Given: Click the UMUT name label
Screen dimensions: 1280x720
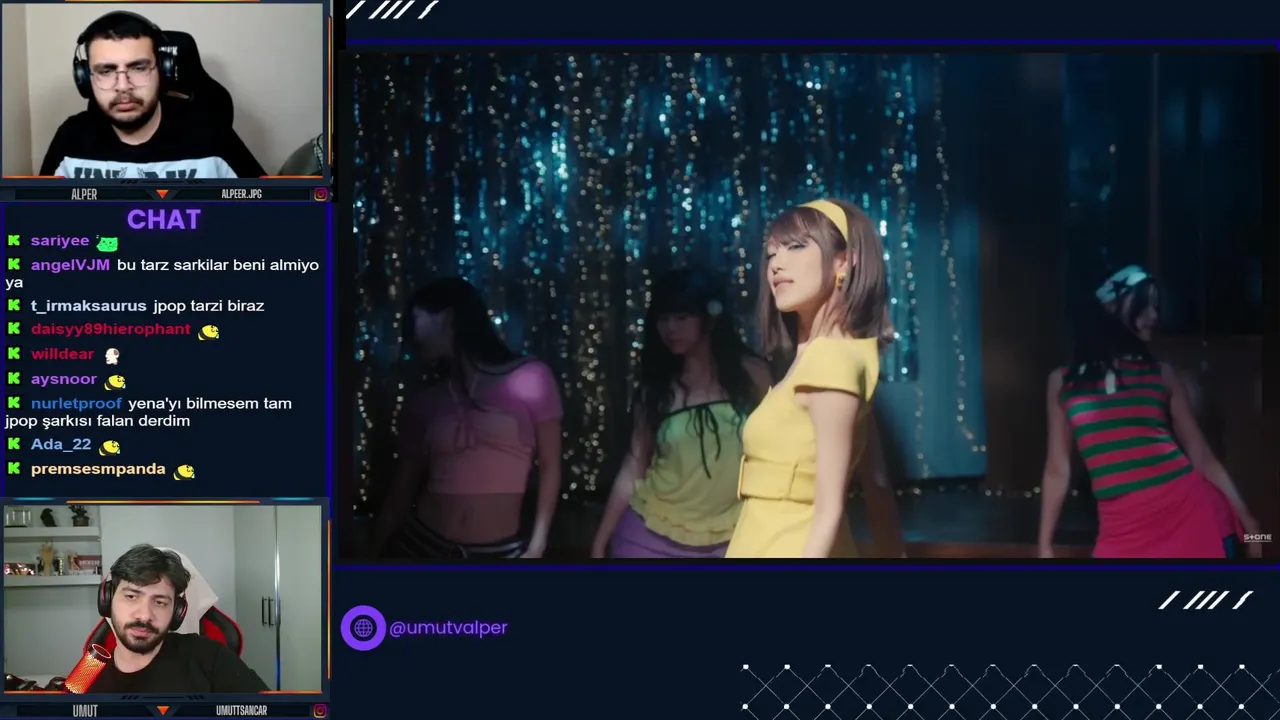Looking at the screenshot, I should tap(85, 711).
